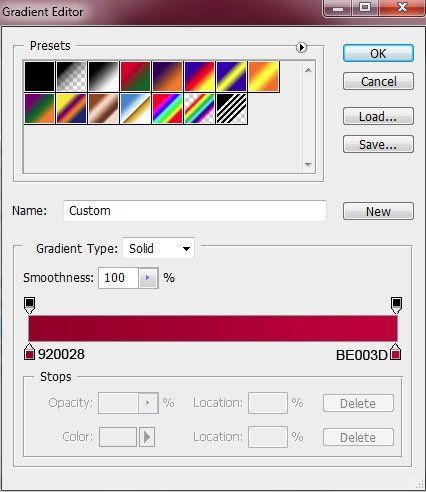
Task: Click the New gradient button
Action: (x=378, y=211)
